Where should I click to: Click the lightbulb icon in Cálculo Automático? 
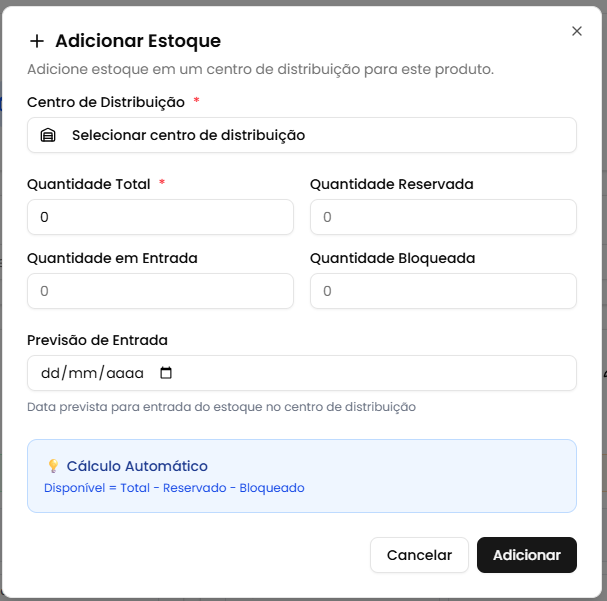pos(53,466)
